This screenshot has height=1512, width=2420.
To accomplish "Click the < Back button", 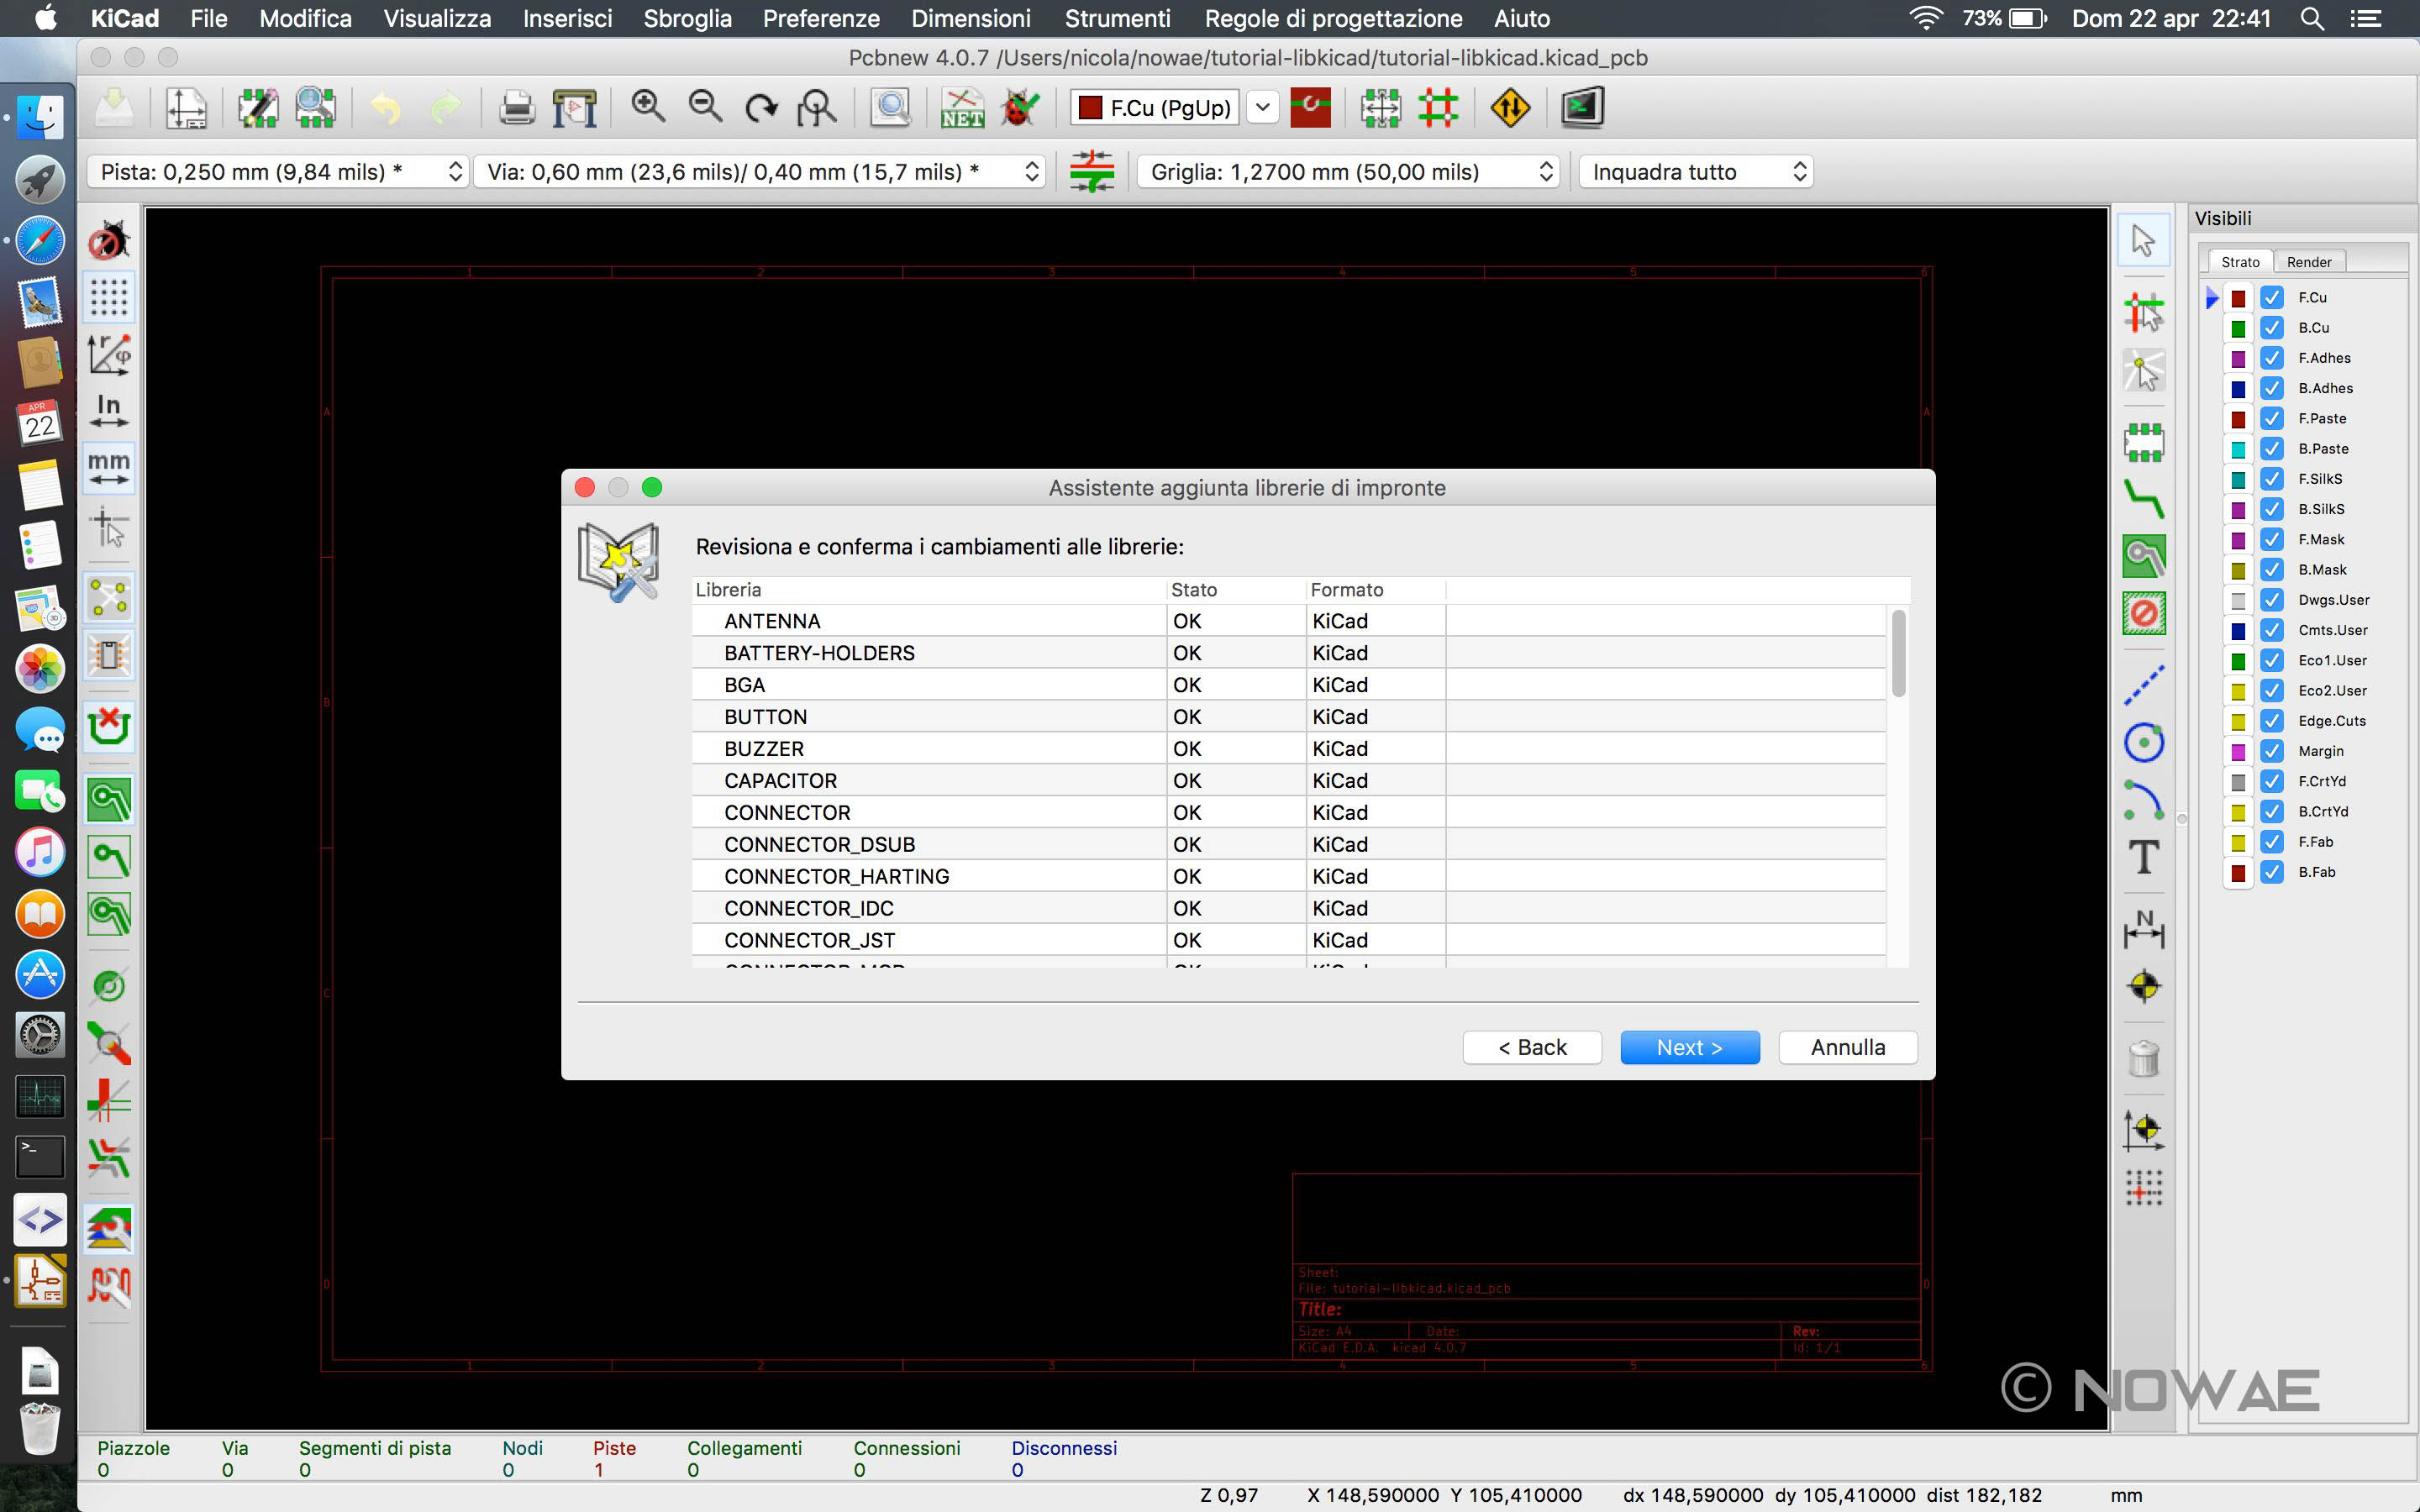I will click(1532, 1047).
